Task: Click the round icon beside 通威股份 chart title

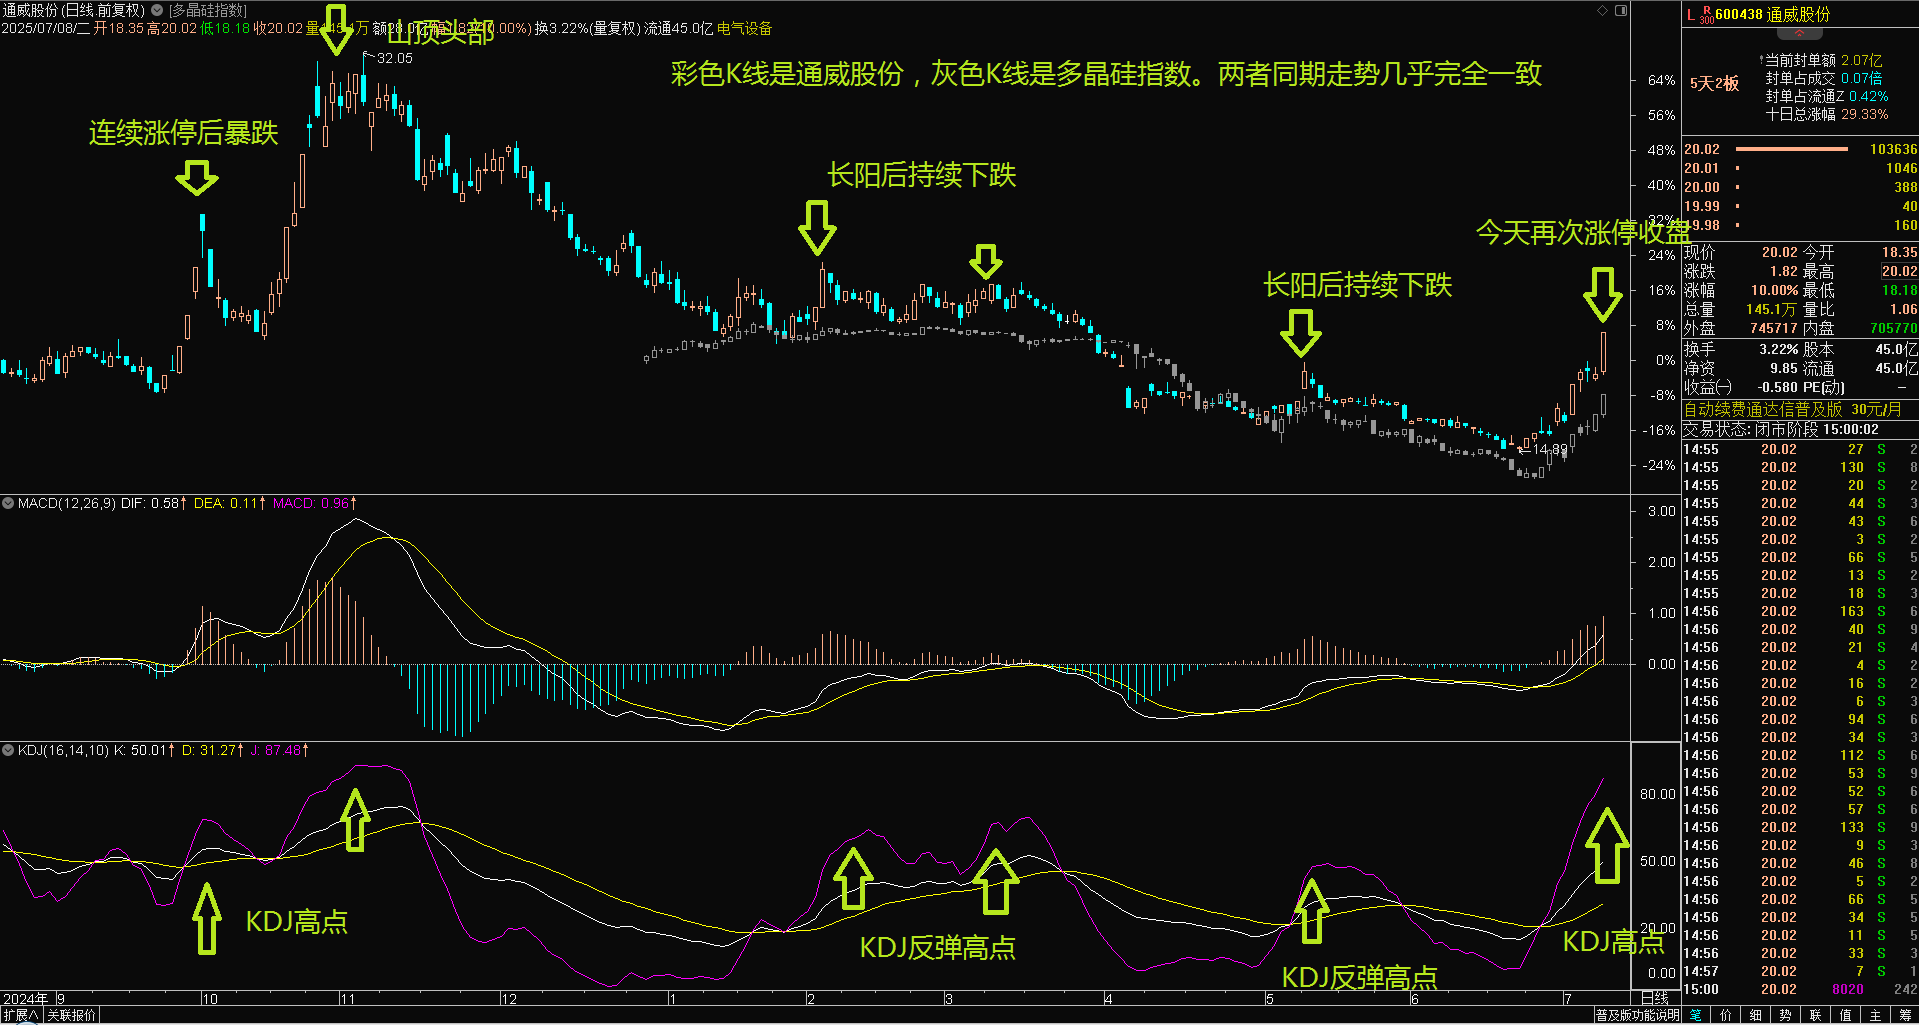Action: coord(157,10)
